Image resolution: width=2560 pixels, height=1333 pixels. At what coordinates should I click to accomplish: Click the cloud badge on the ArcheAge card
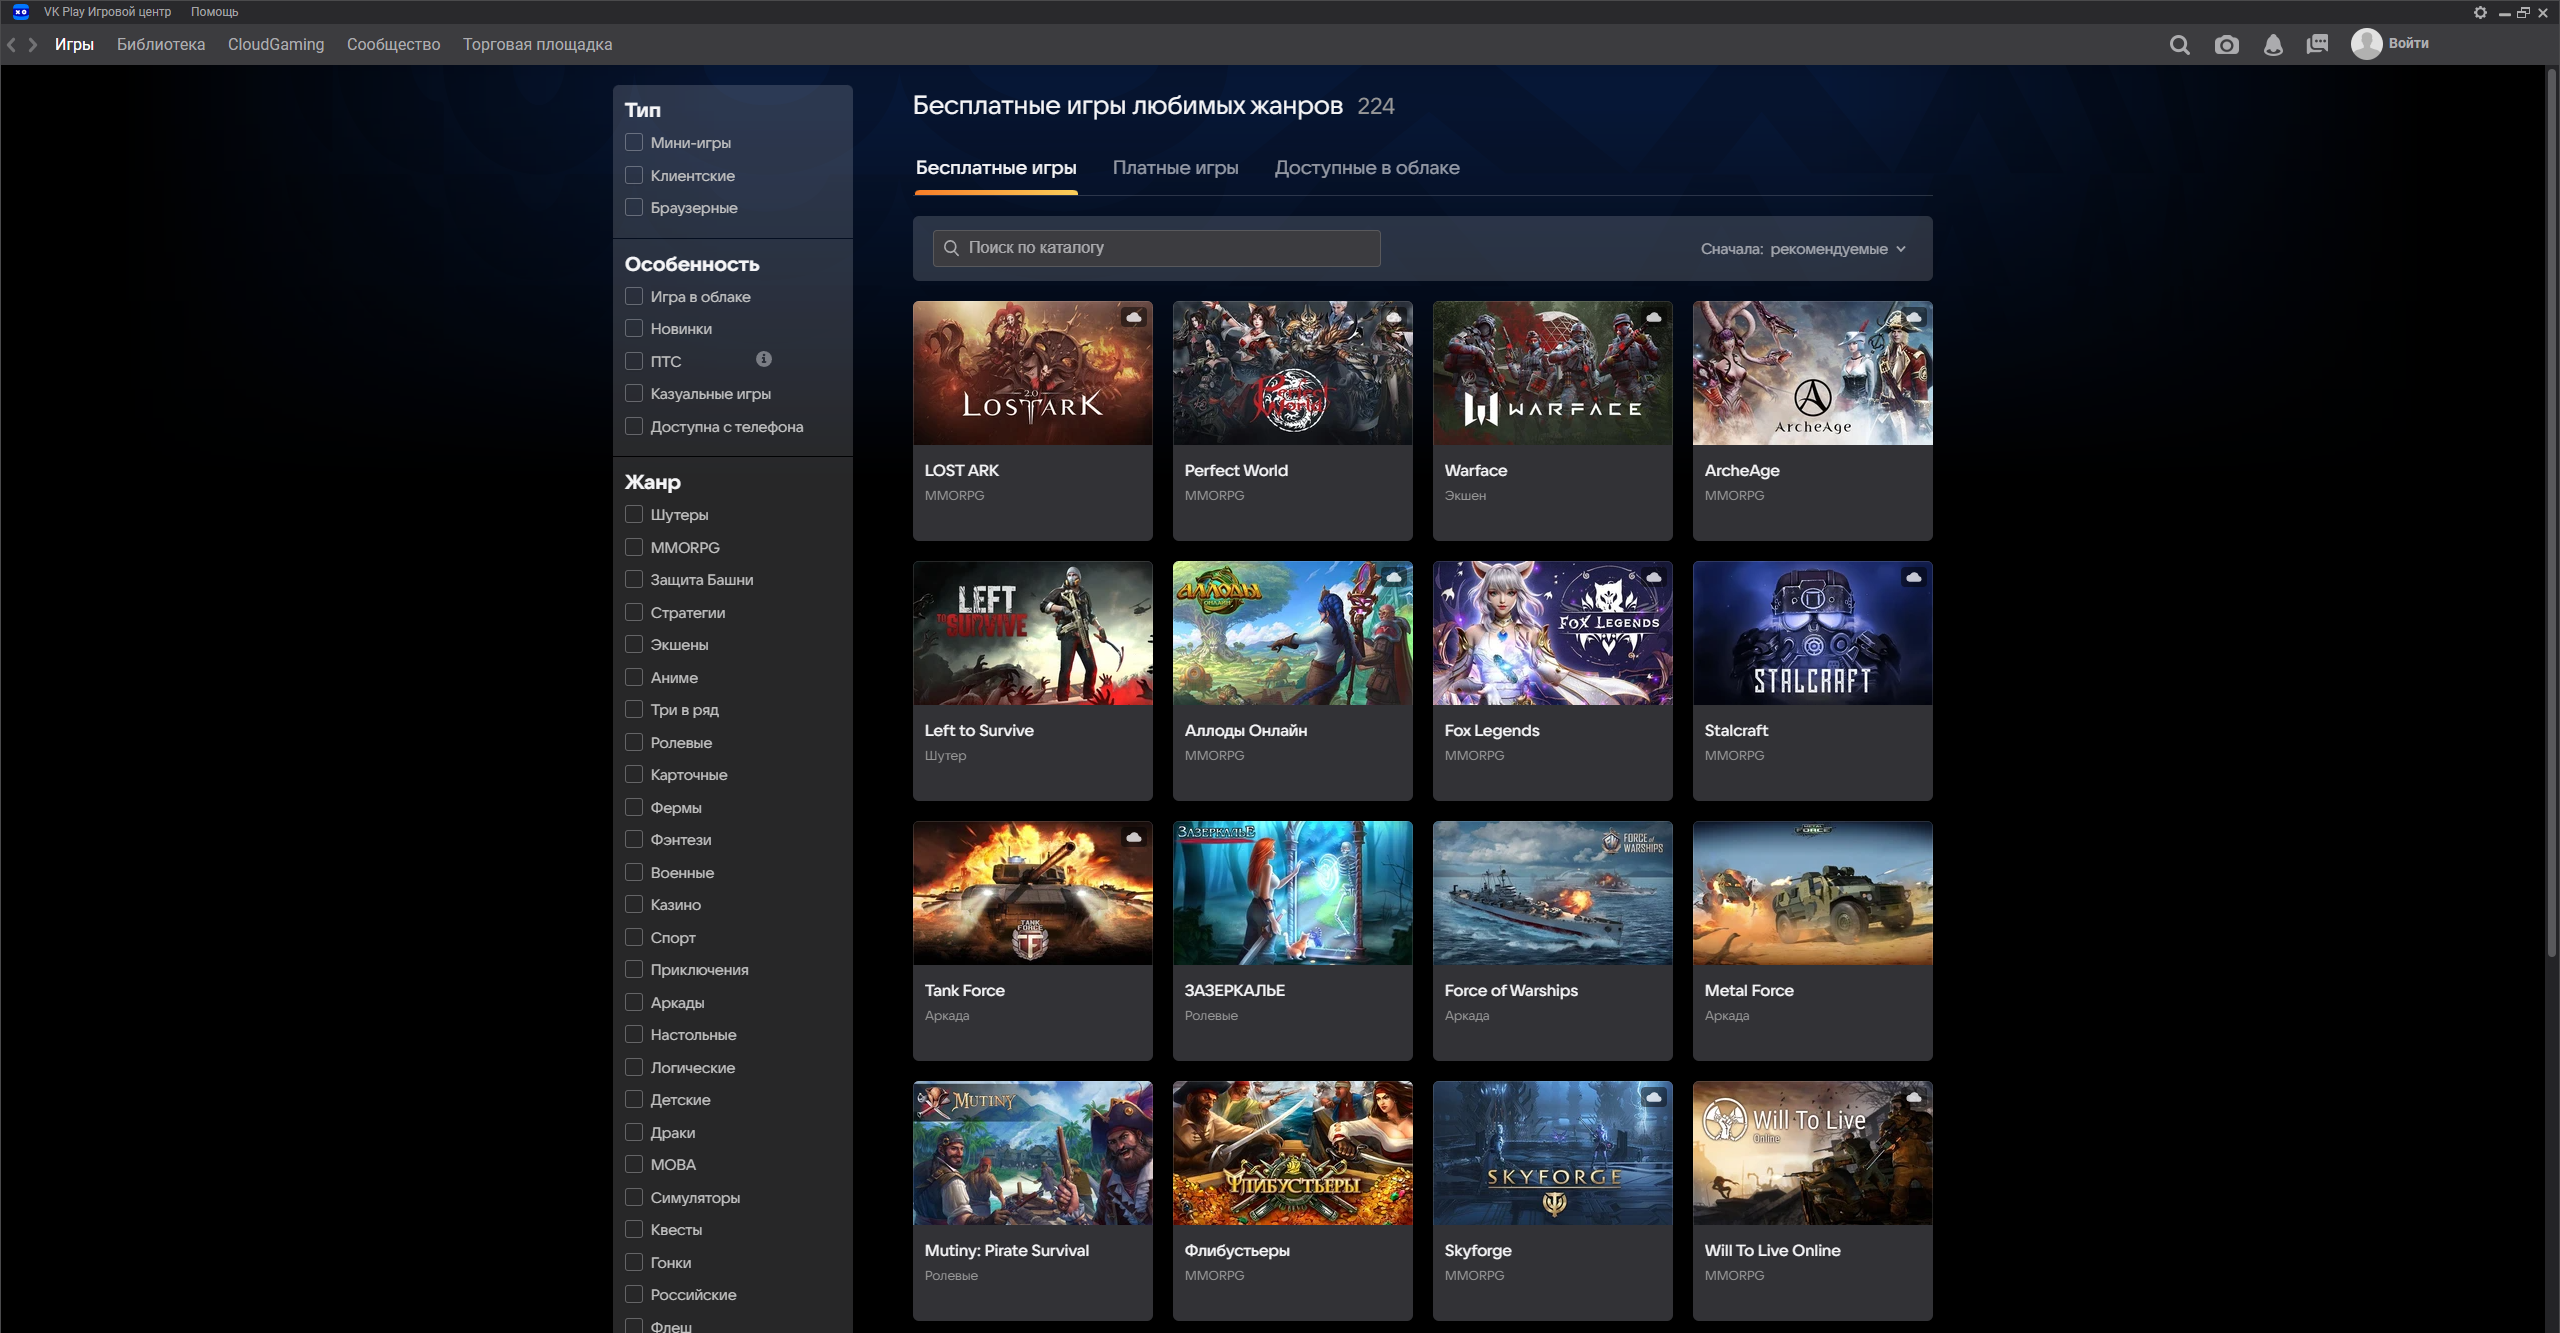pyautogui.click(x=1913, y=317)
